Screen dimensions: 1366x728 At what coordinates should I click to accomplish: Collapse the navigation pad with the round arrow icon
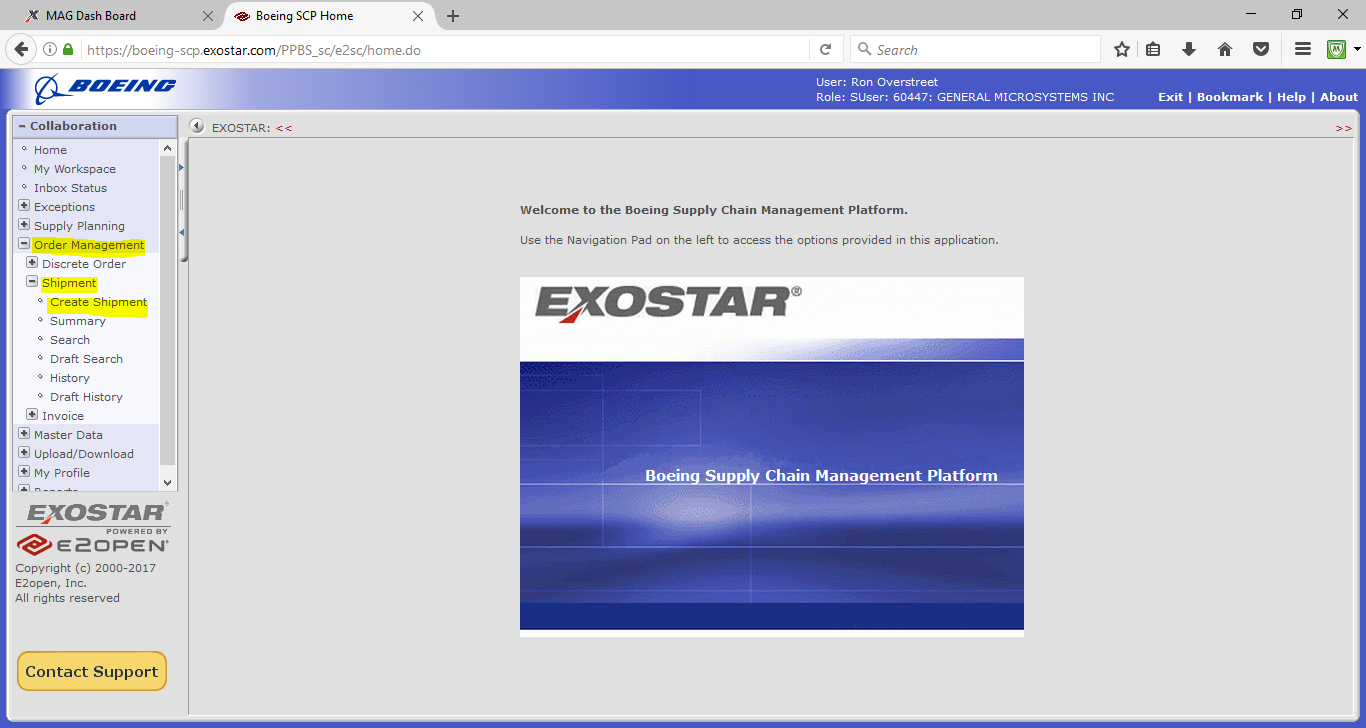197,127
